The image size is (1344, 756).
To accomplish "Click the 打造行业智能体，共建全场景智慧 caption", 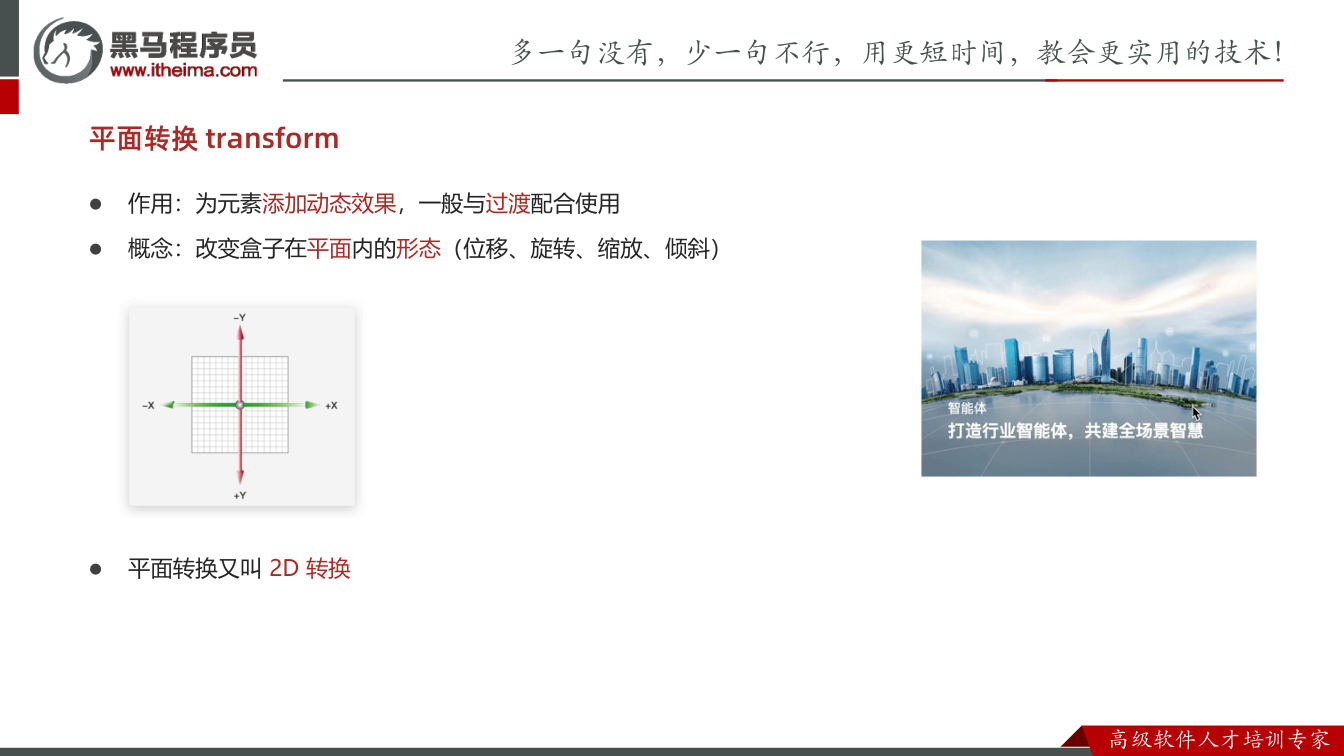I will tap(1075, 431).
